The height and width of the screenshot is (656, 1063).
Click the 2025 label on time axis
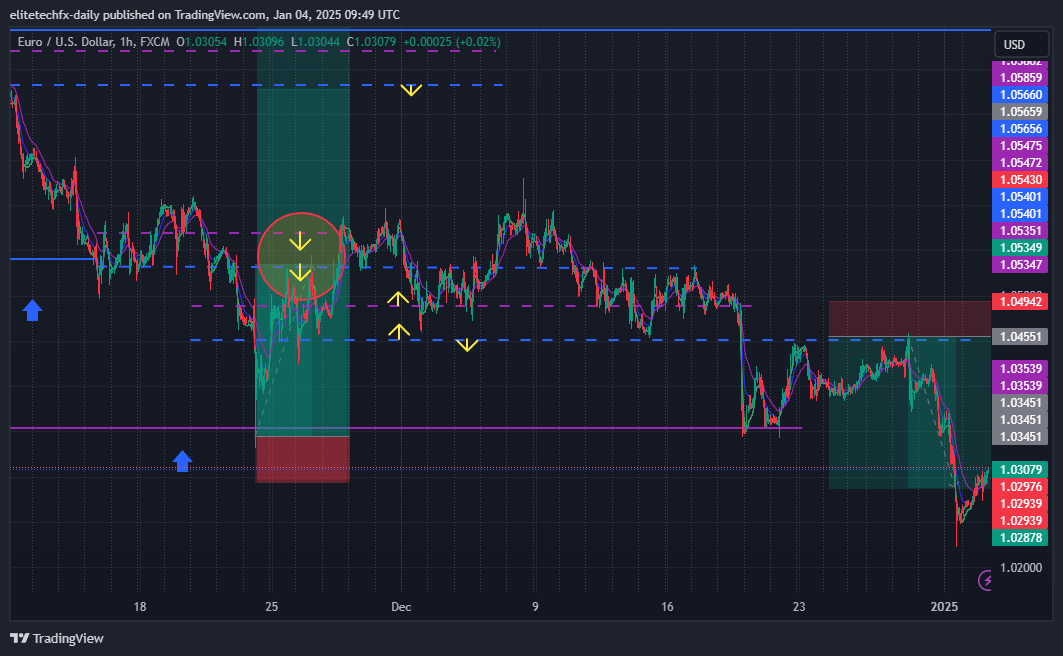pos(944,607)
